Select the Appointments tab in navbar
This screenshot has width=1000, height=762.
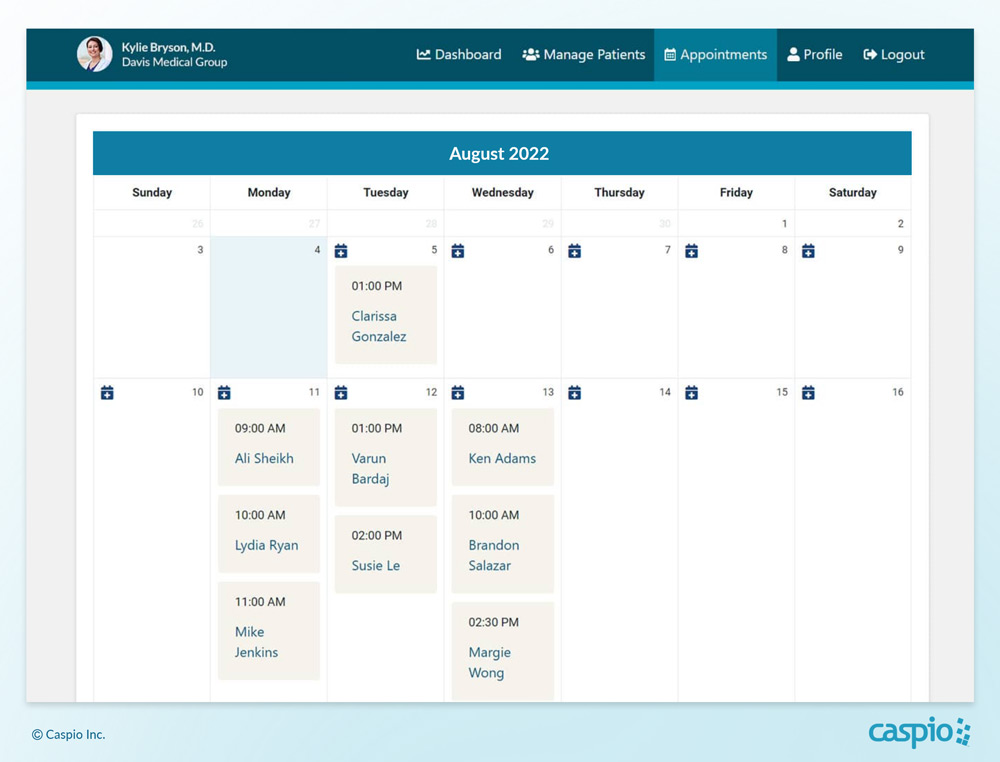click(x=715, y=55)
